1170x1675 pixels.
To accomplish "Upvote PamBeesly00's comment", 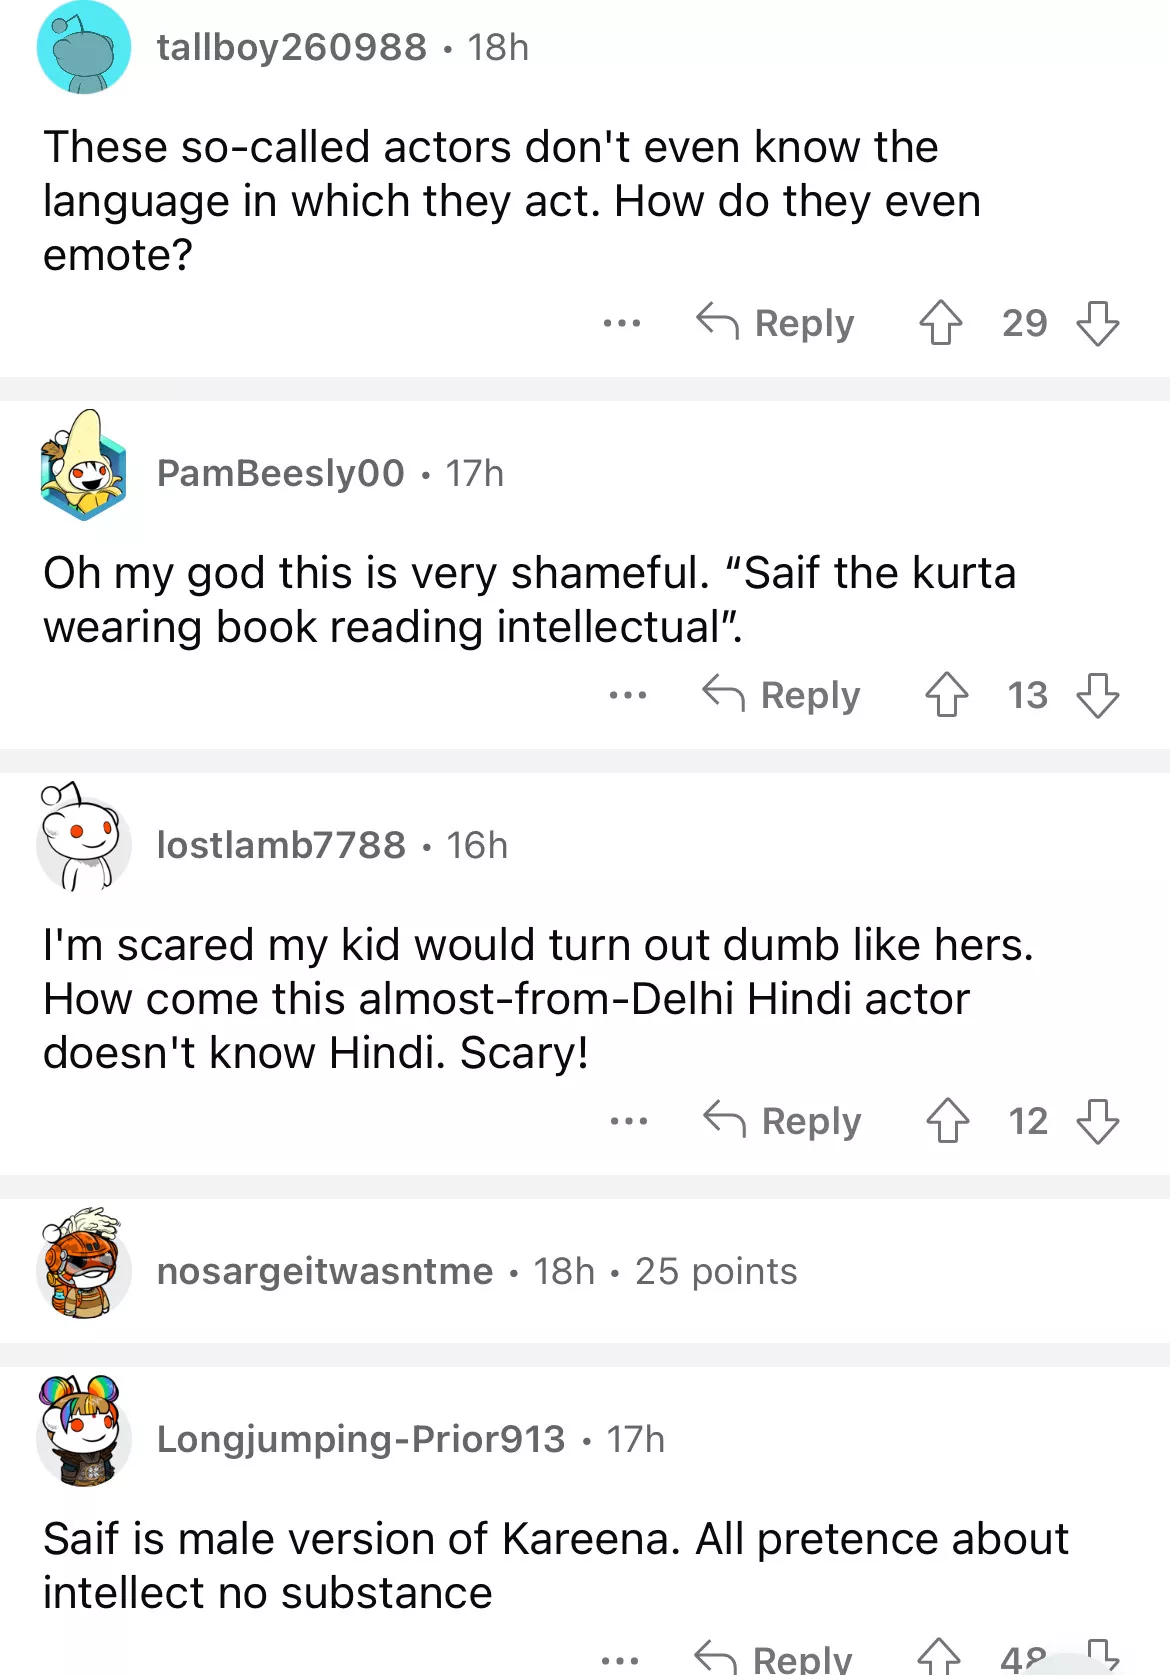I will [x=946, y=695].
